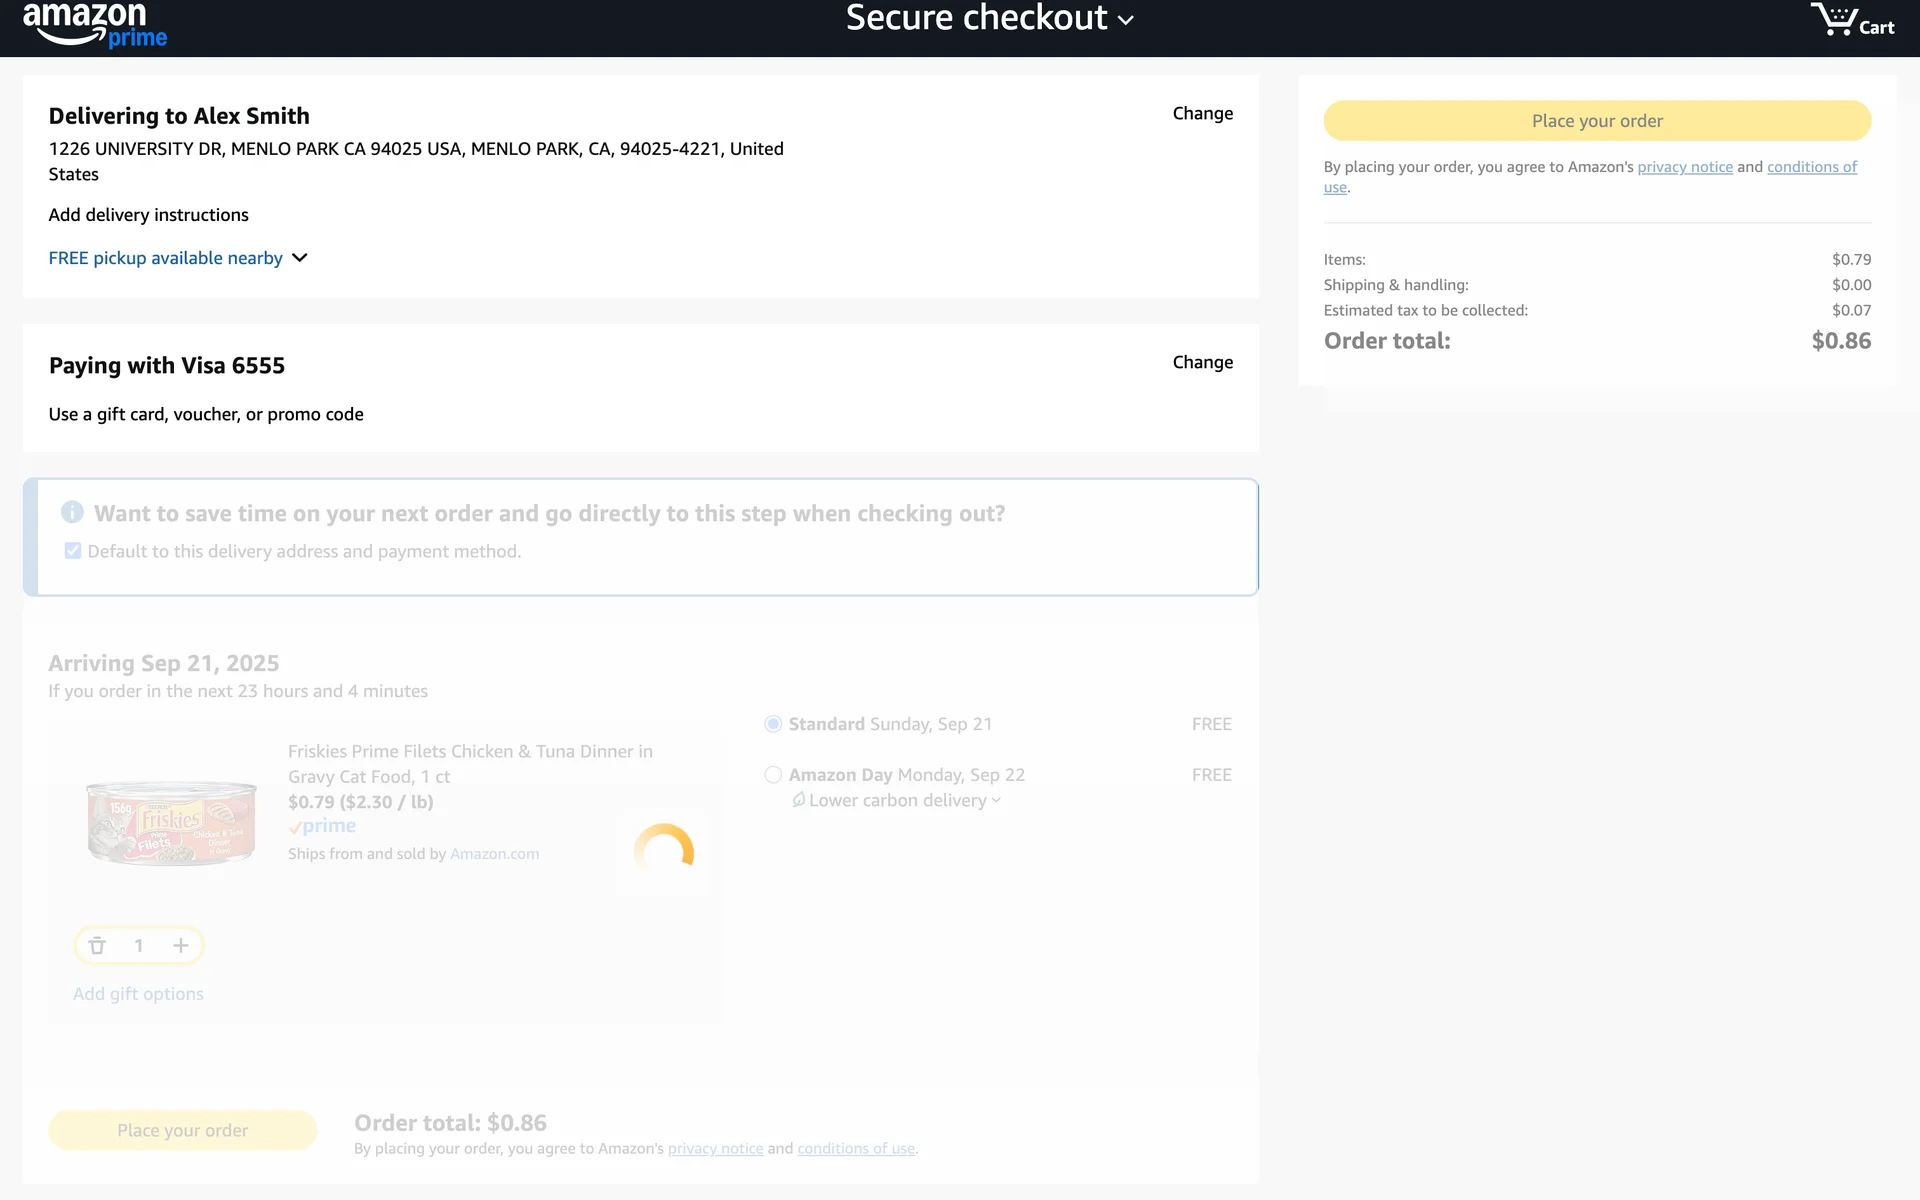Open Add gift options link

click(138, 994)
